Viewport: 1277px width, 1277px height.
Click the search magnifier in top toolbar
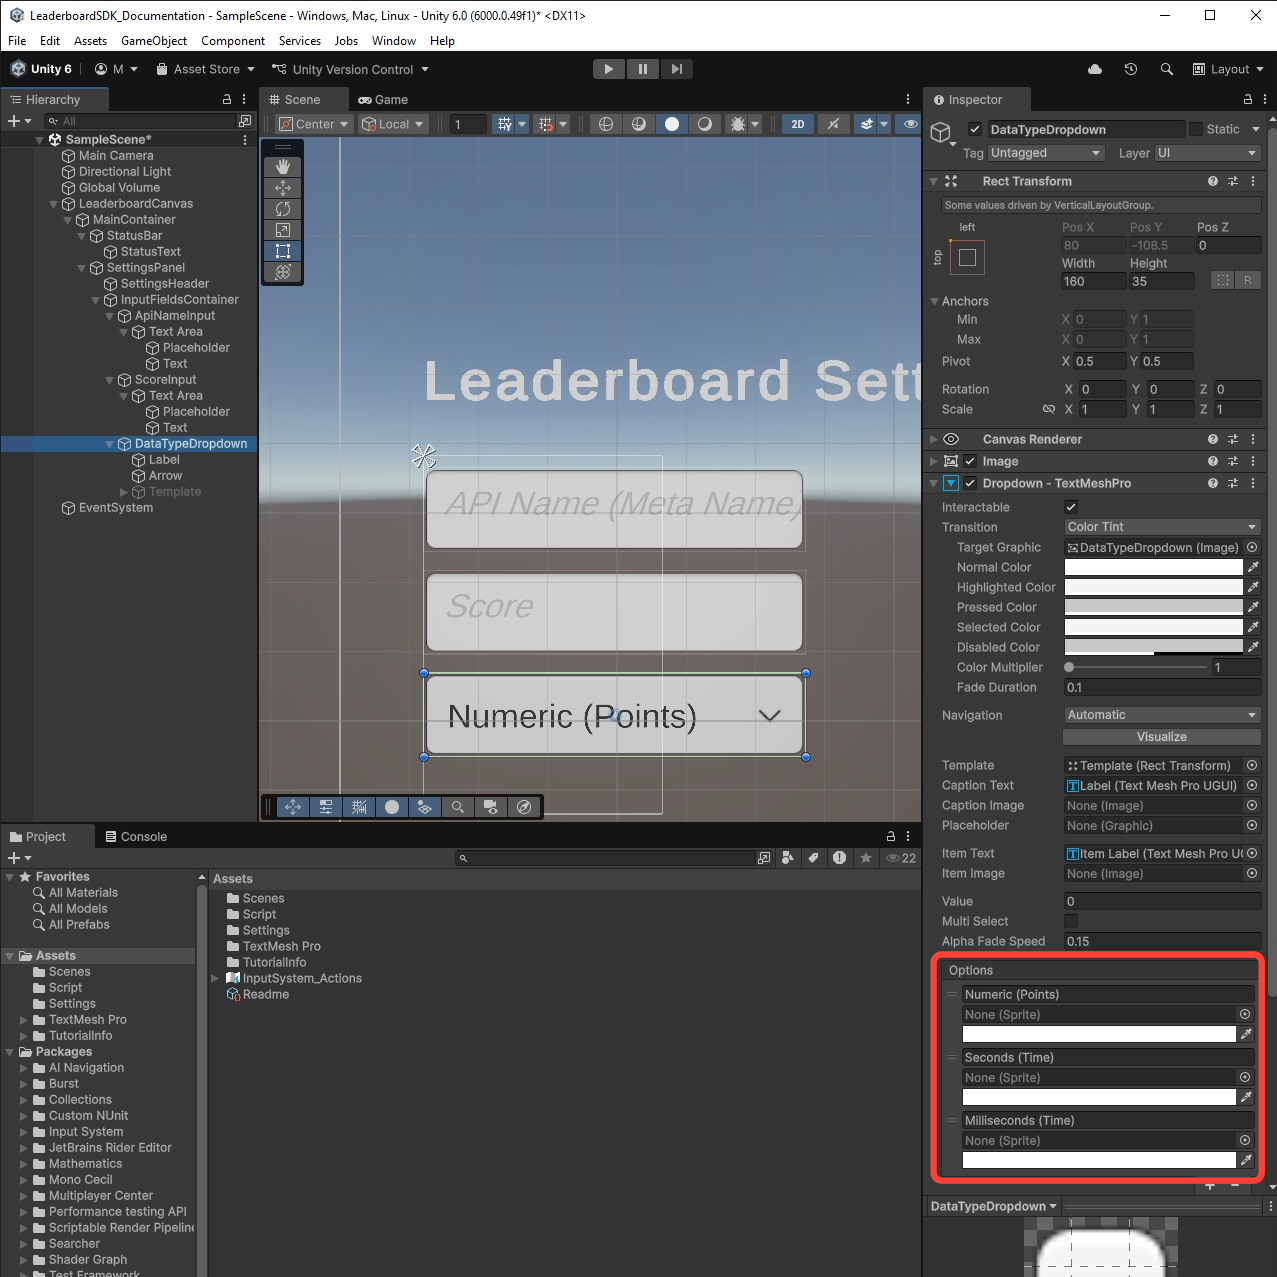tap(1166, 69)
